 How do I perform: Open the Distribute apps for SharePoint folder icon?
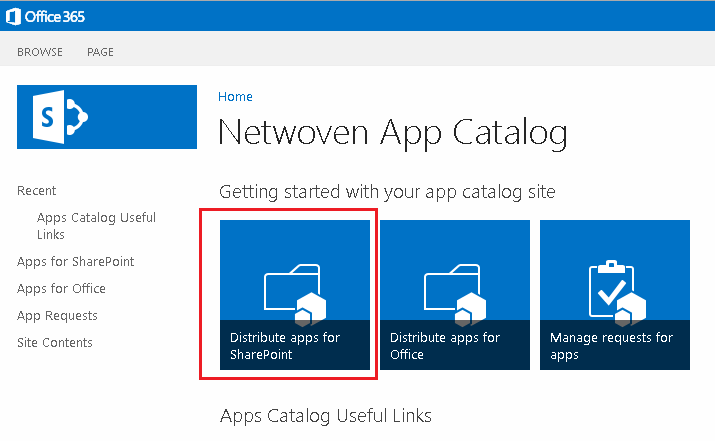[295, 295]
